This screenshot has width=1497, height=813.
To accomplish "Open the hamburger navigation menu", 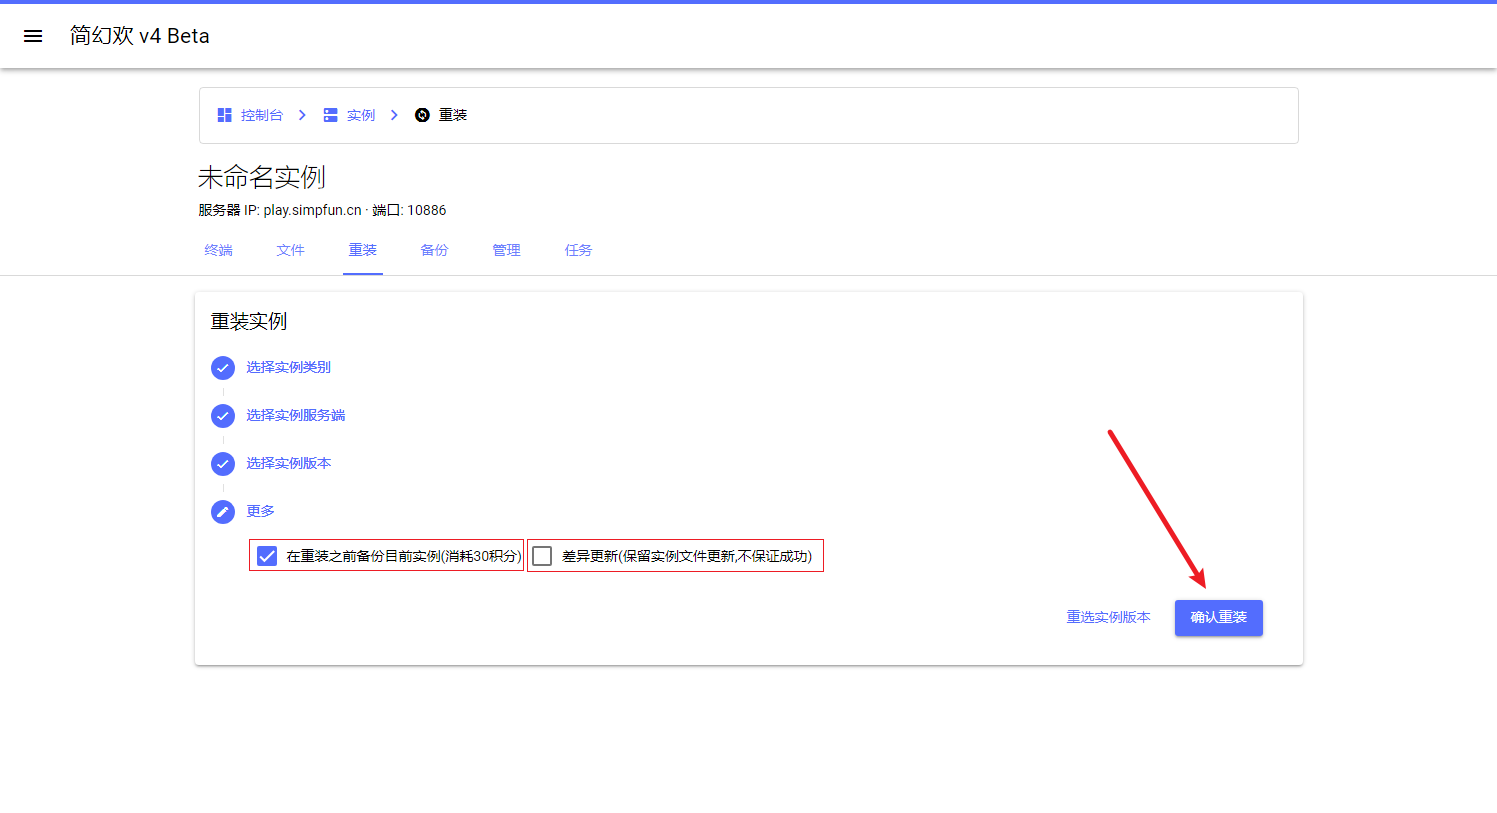I will point(33,36).
